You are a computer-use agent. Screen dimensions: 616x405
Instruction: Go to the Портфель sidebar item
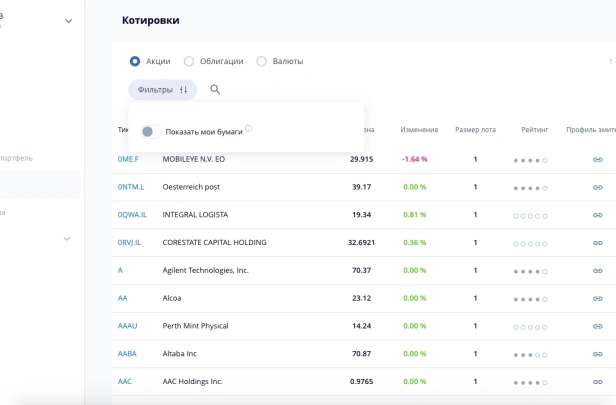(16, 158)
